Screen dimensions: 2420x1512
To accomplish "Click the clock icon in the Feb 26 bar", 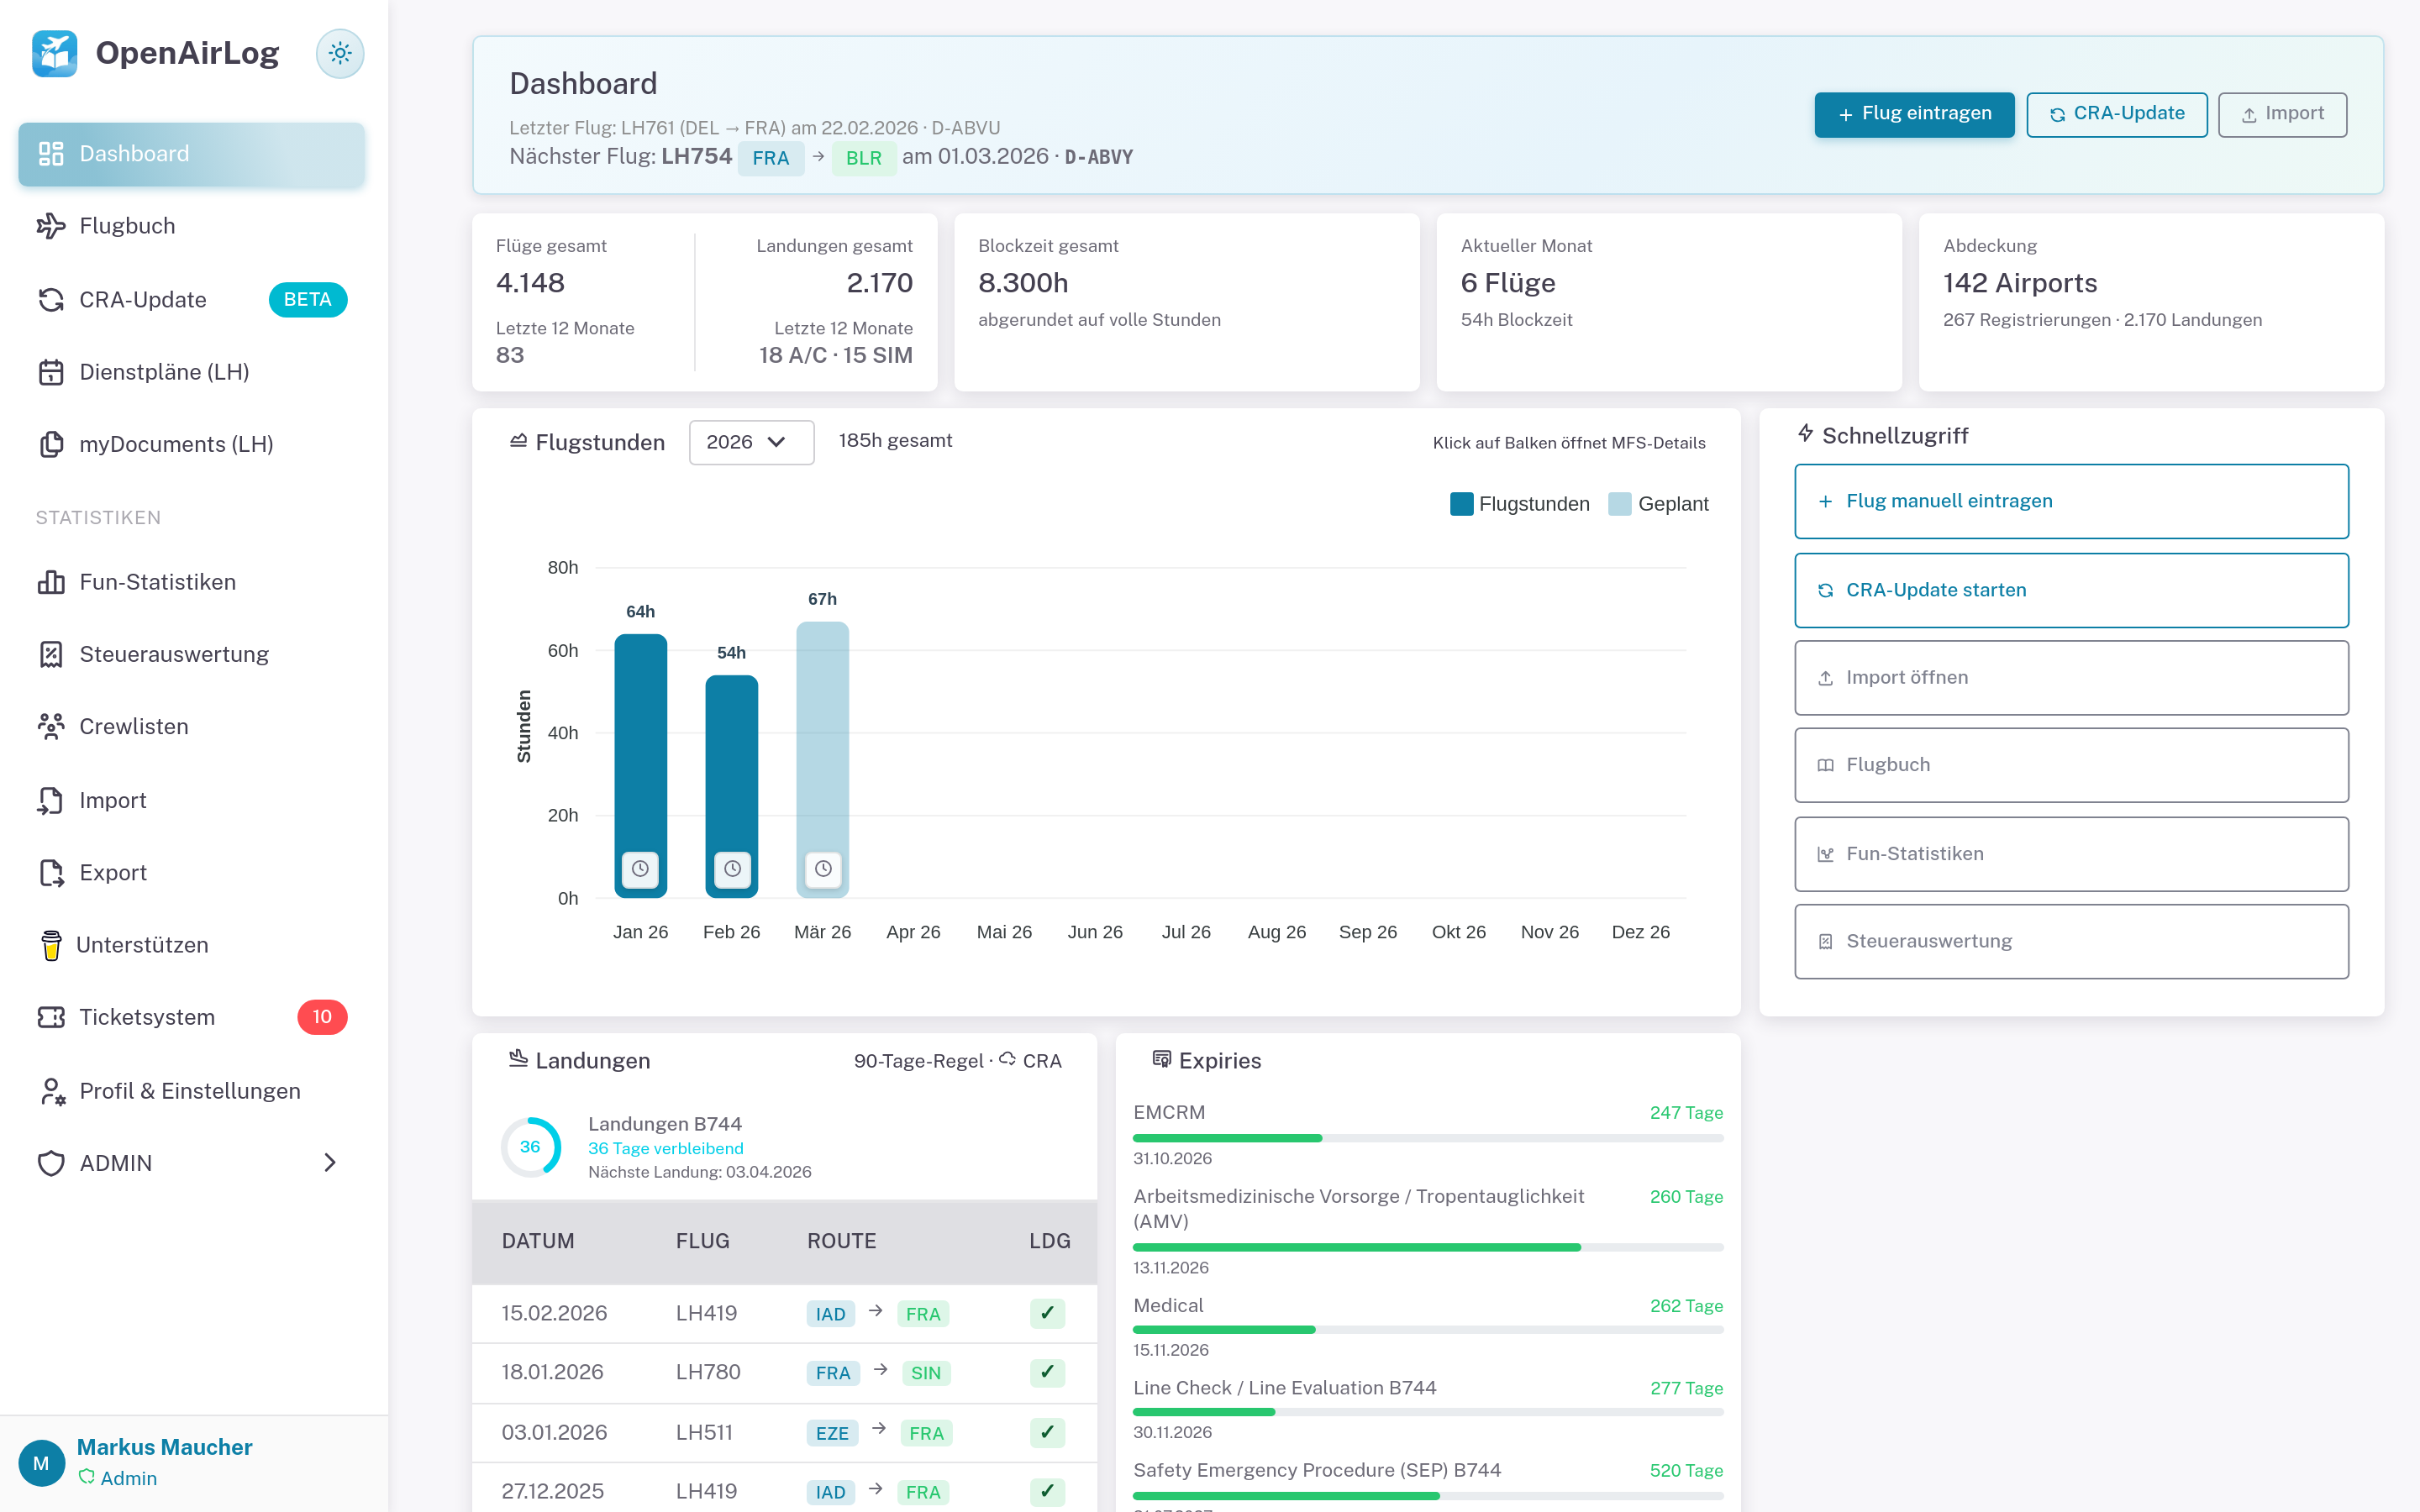I will (732, 868).
